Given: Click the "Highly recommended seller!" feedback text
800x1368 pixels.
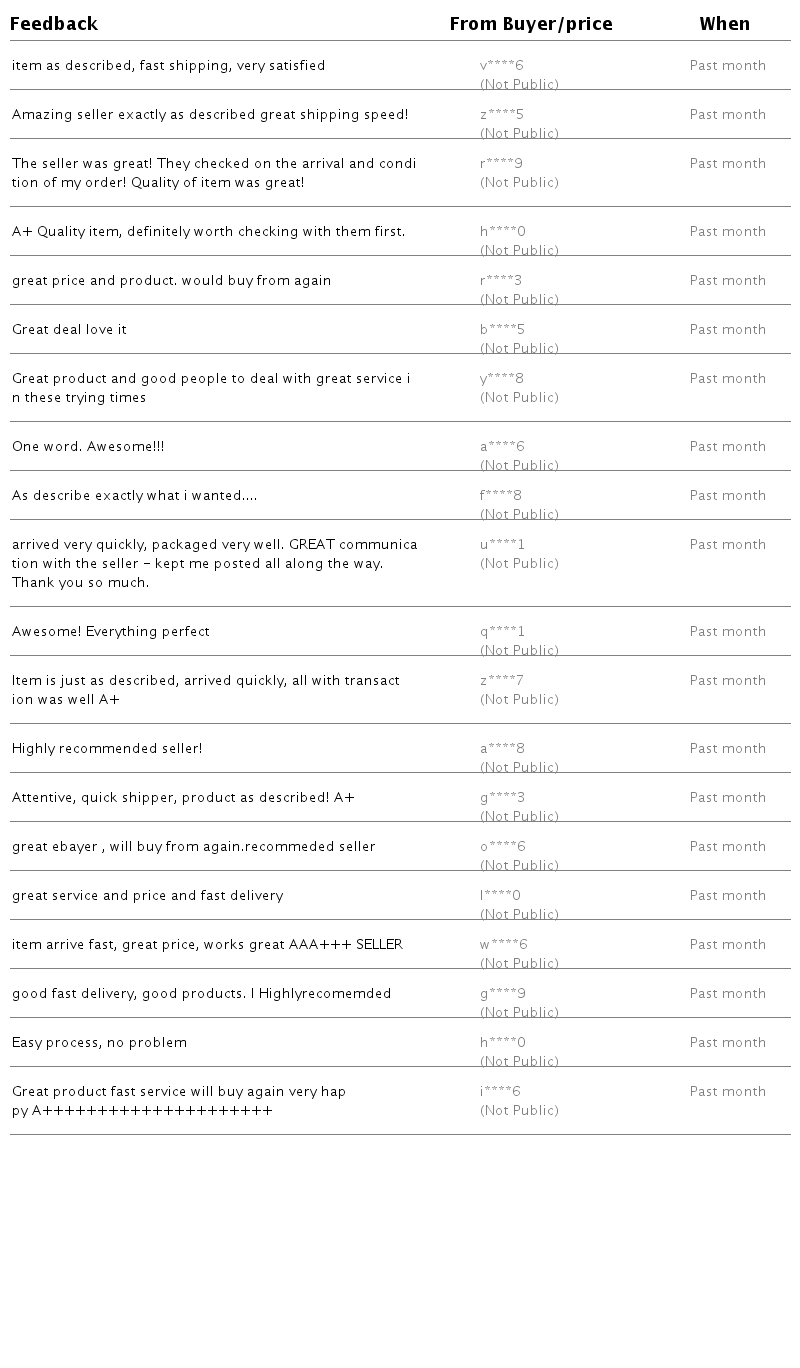Looking at the screenshot, I should tap(107, 749).
